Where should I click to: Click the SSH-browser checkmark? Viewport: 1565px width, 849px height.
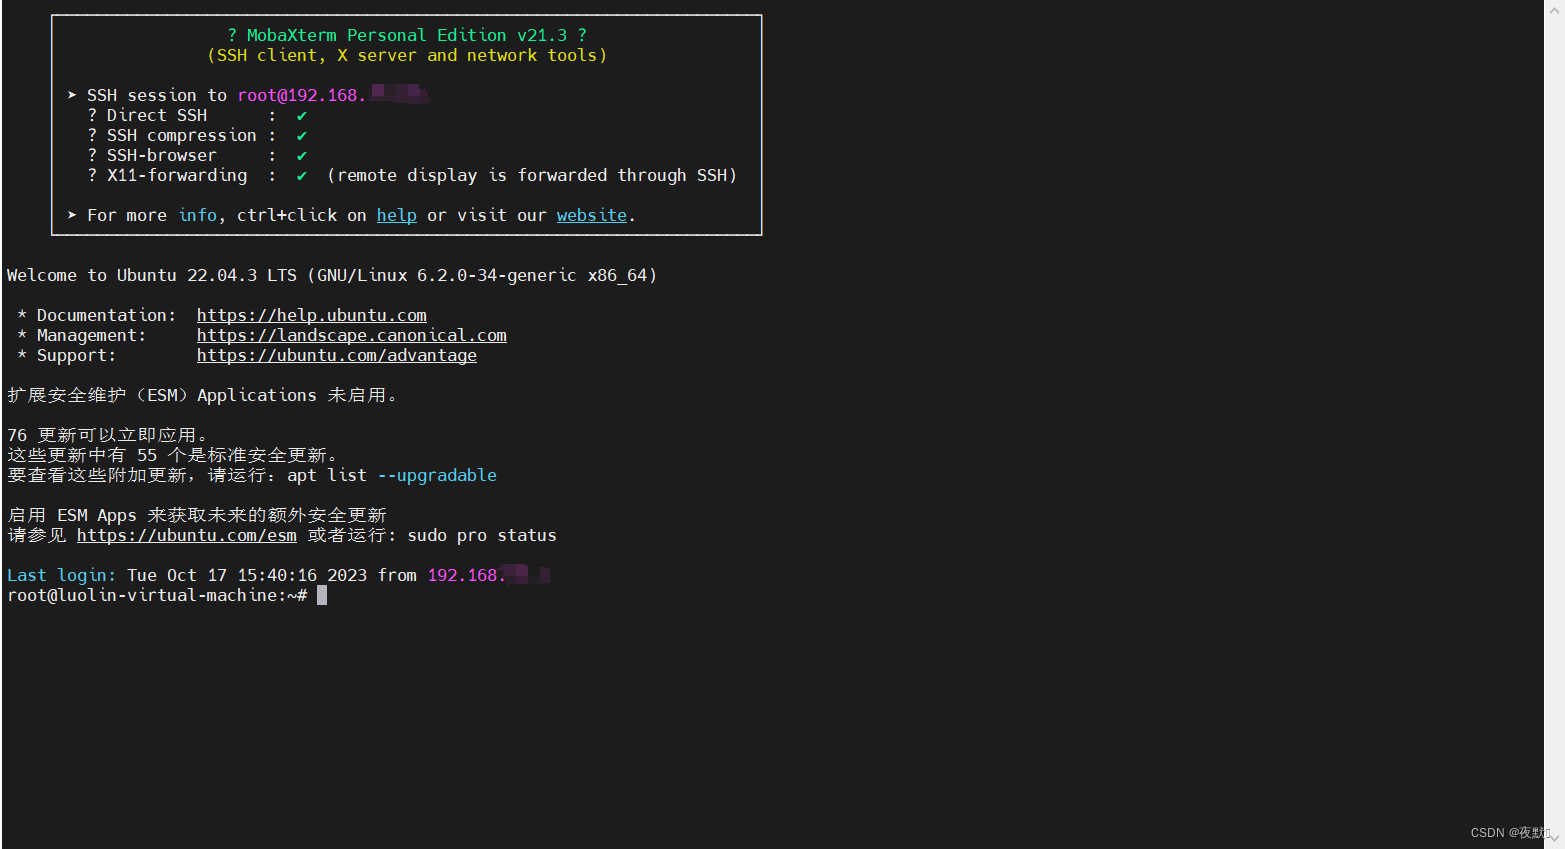tap(302, 155)
